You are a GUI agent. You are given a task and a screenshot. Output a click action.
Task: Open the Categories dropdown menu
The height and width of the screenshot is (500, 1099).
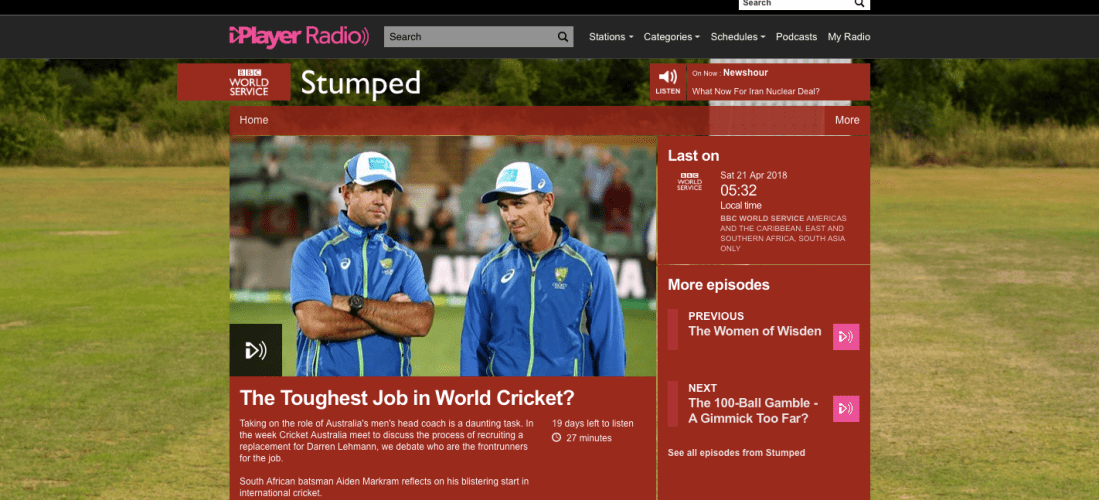[x=671, y=37]
